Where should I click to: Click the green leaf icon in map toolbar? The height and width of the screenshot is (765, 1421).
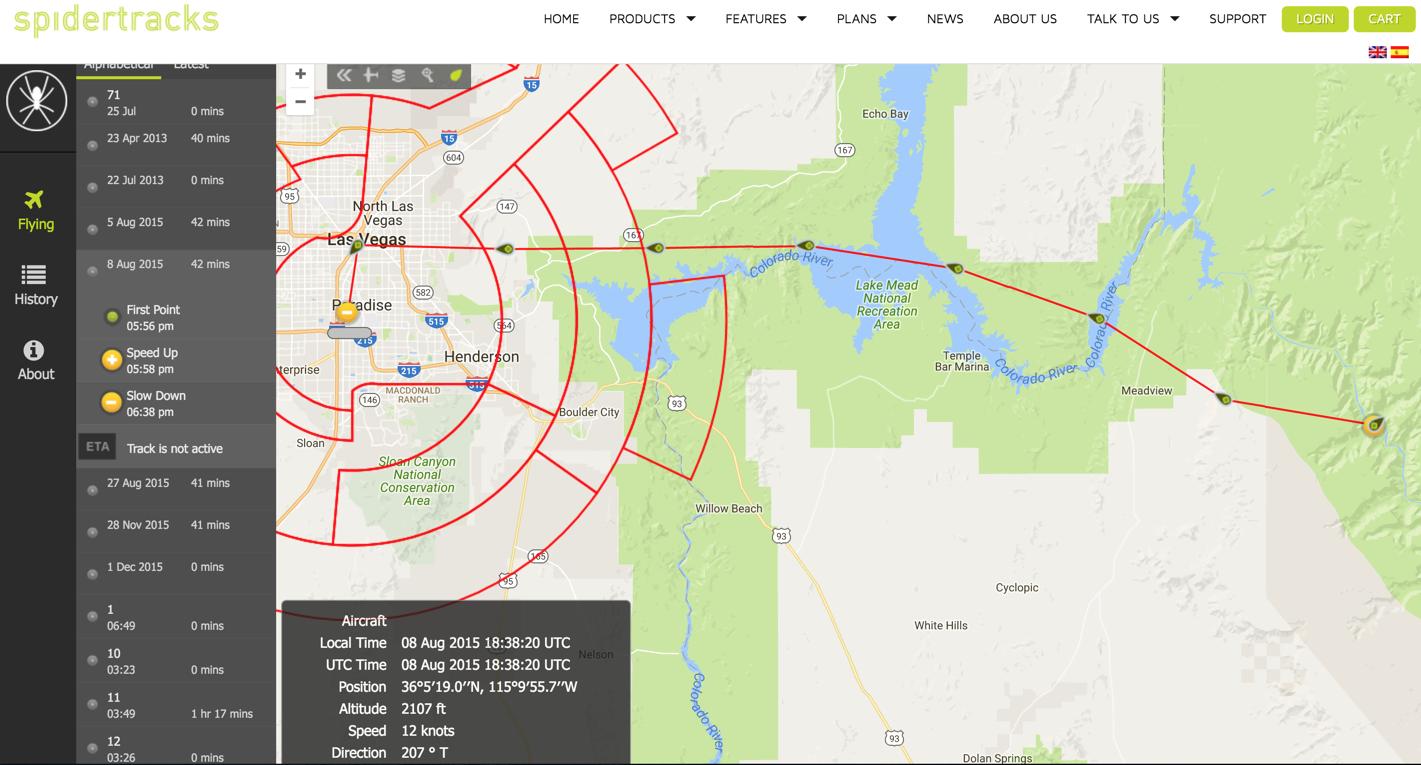[x=456, y=75]
